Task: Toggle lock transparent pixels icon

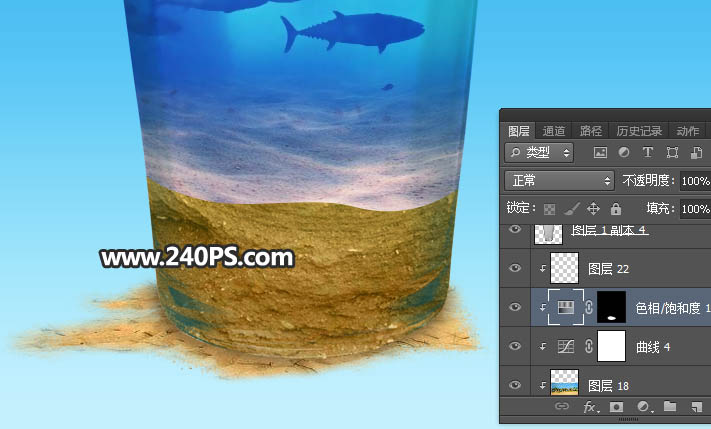Action: coord(549,209)
